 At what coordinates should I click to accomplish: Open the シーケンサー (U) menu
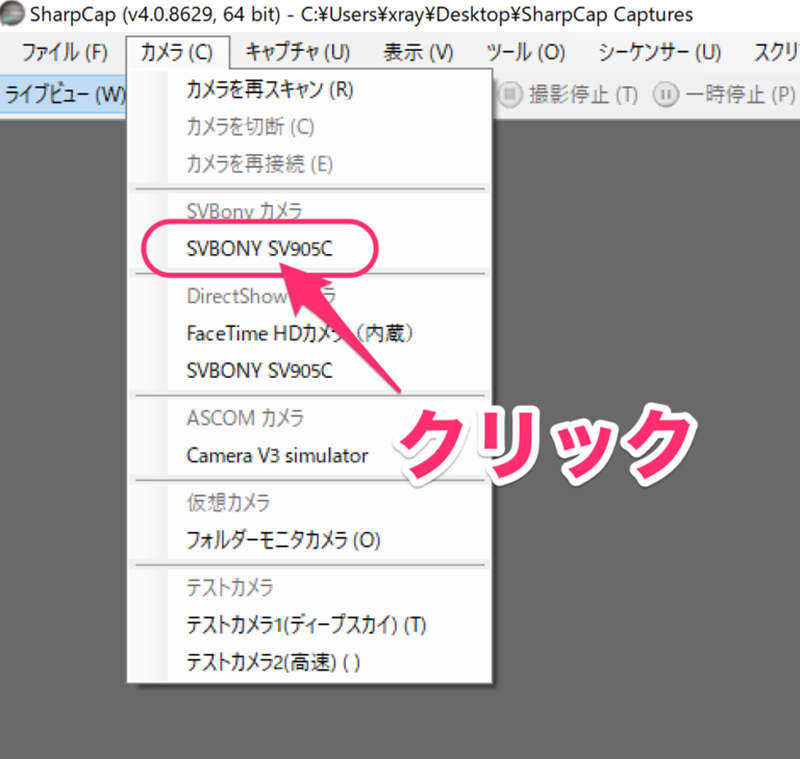point(659,53)
